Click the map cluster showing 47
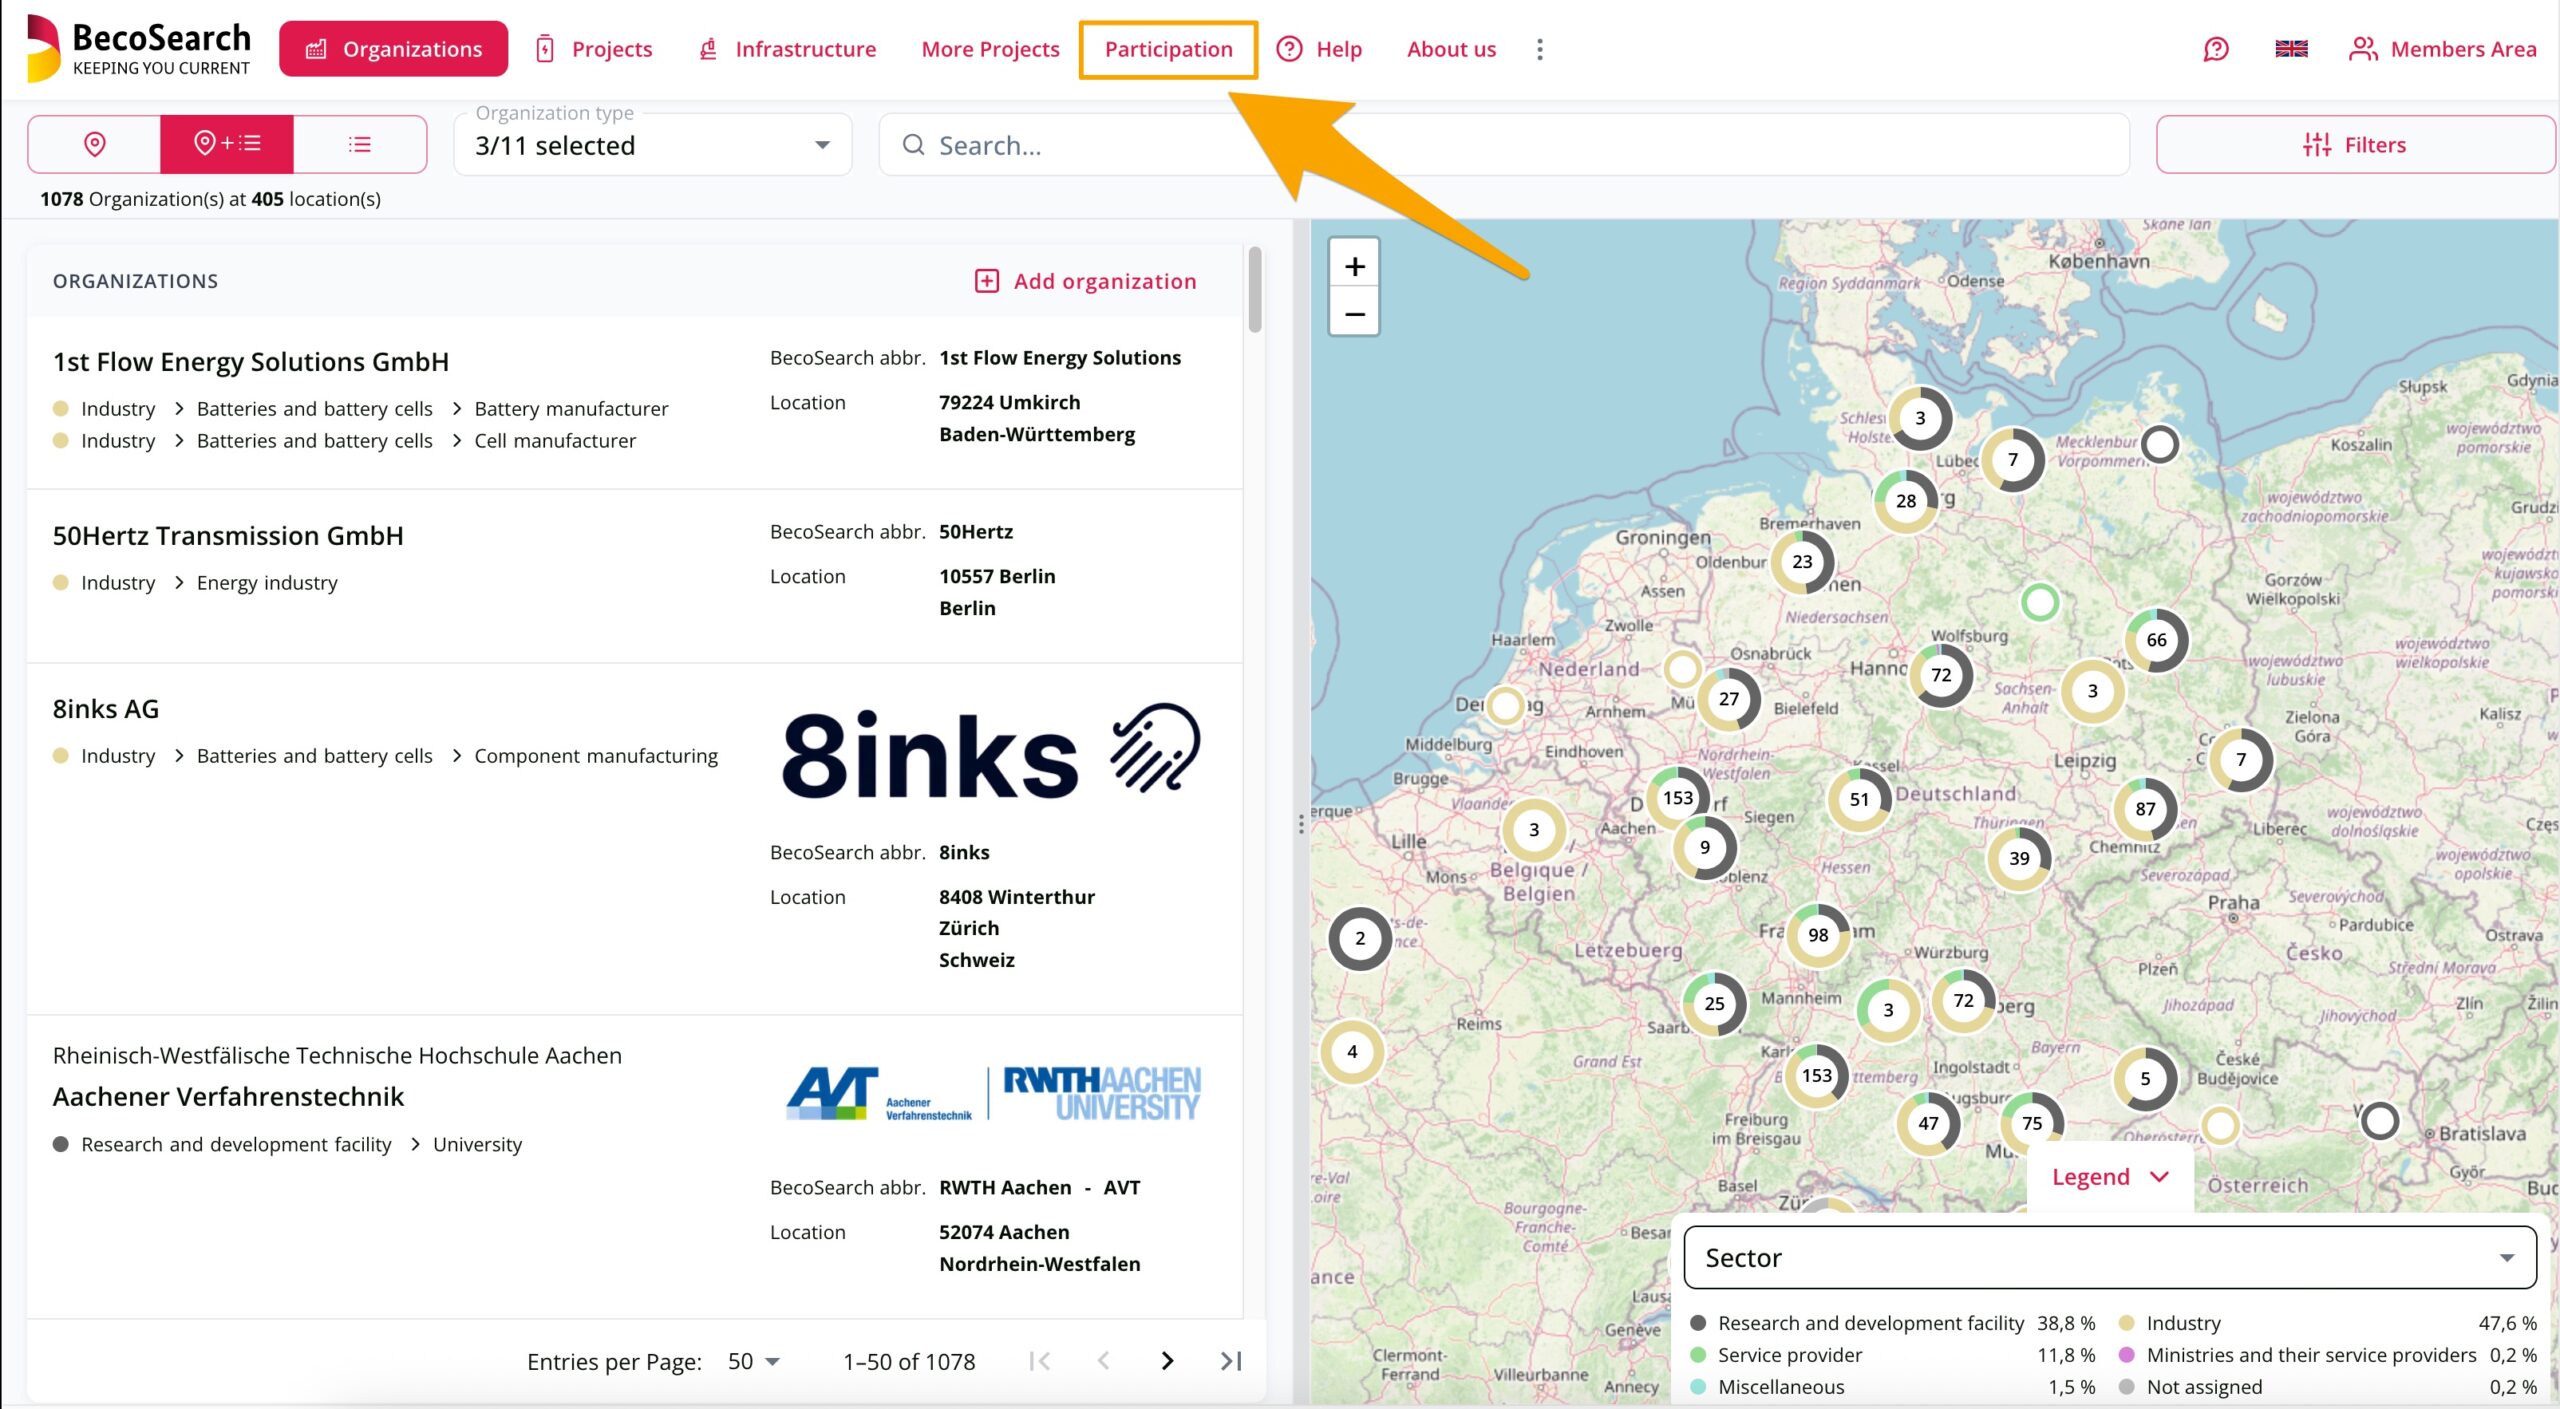The height and width of the screenshot is (1409, 2560). pyautogui.click(x=1928, y=1123)
